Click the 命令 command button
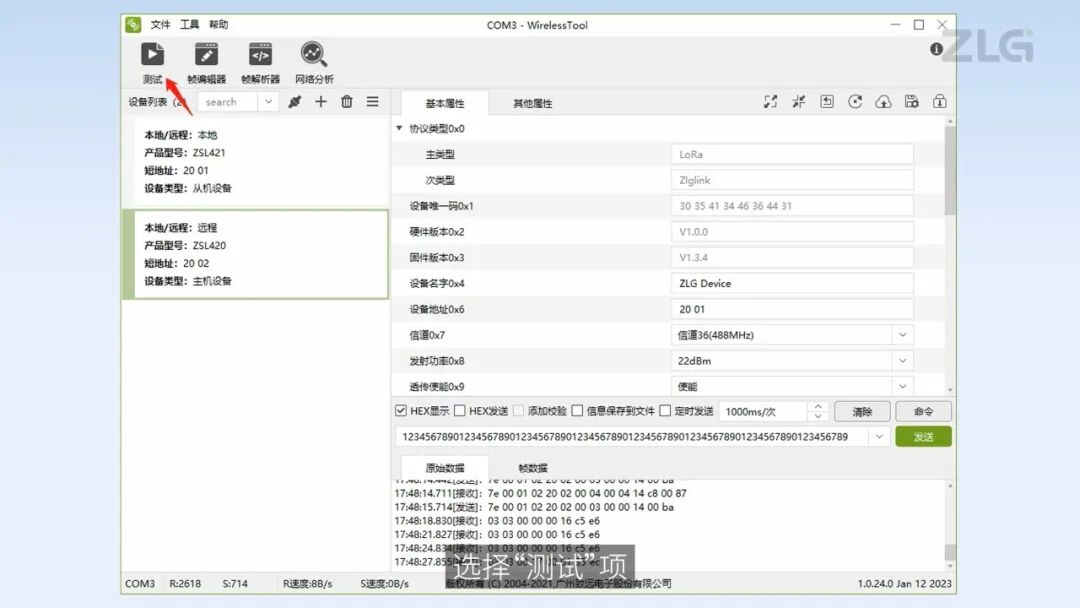 pyautogui.click(x=924, y=412)
